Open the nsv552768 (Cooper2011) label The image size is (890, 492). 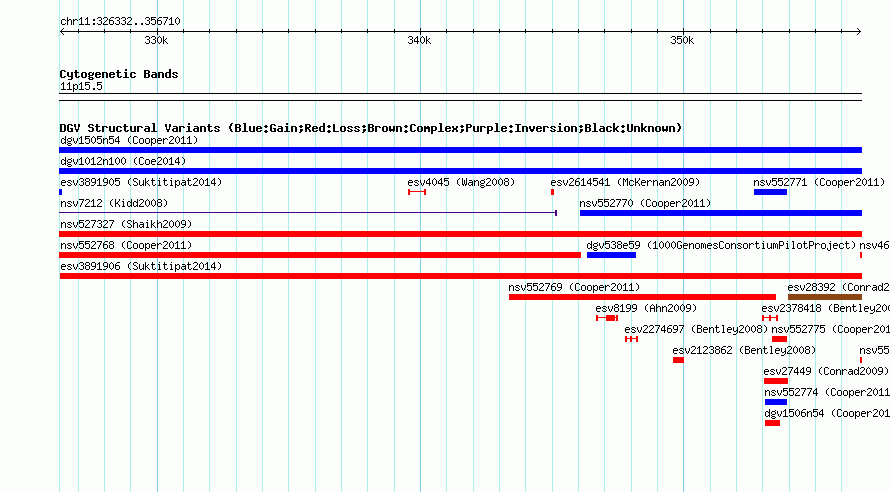point(126,245)
